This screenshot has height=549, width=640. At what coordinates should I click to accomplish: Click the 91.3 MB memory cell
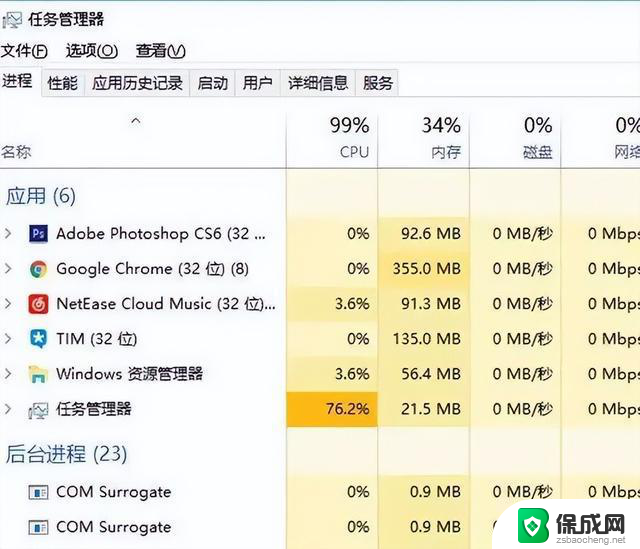click(x=424, y=304)
